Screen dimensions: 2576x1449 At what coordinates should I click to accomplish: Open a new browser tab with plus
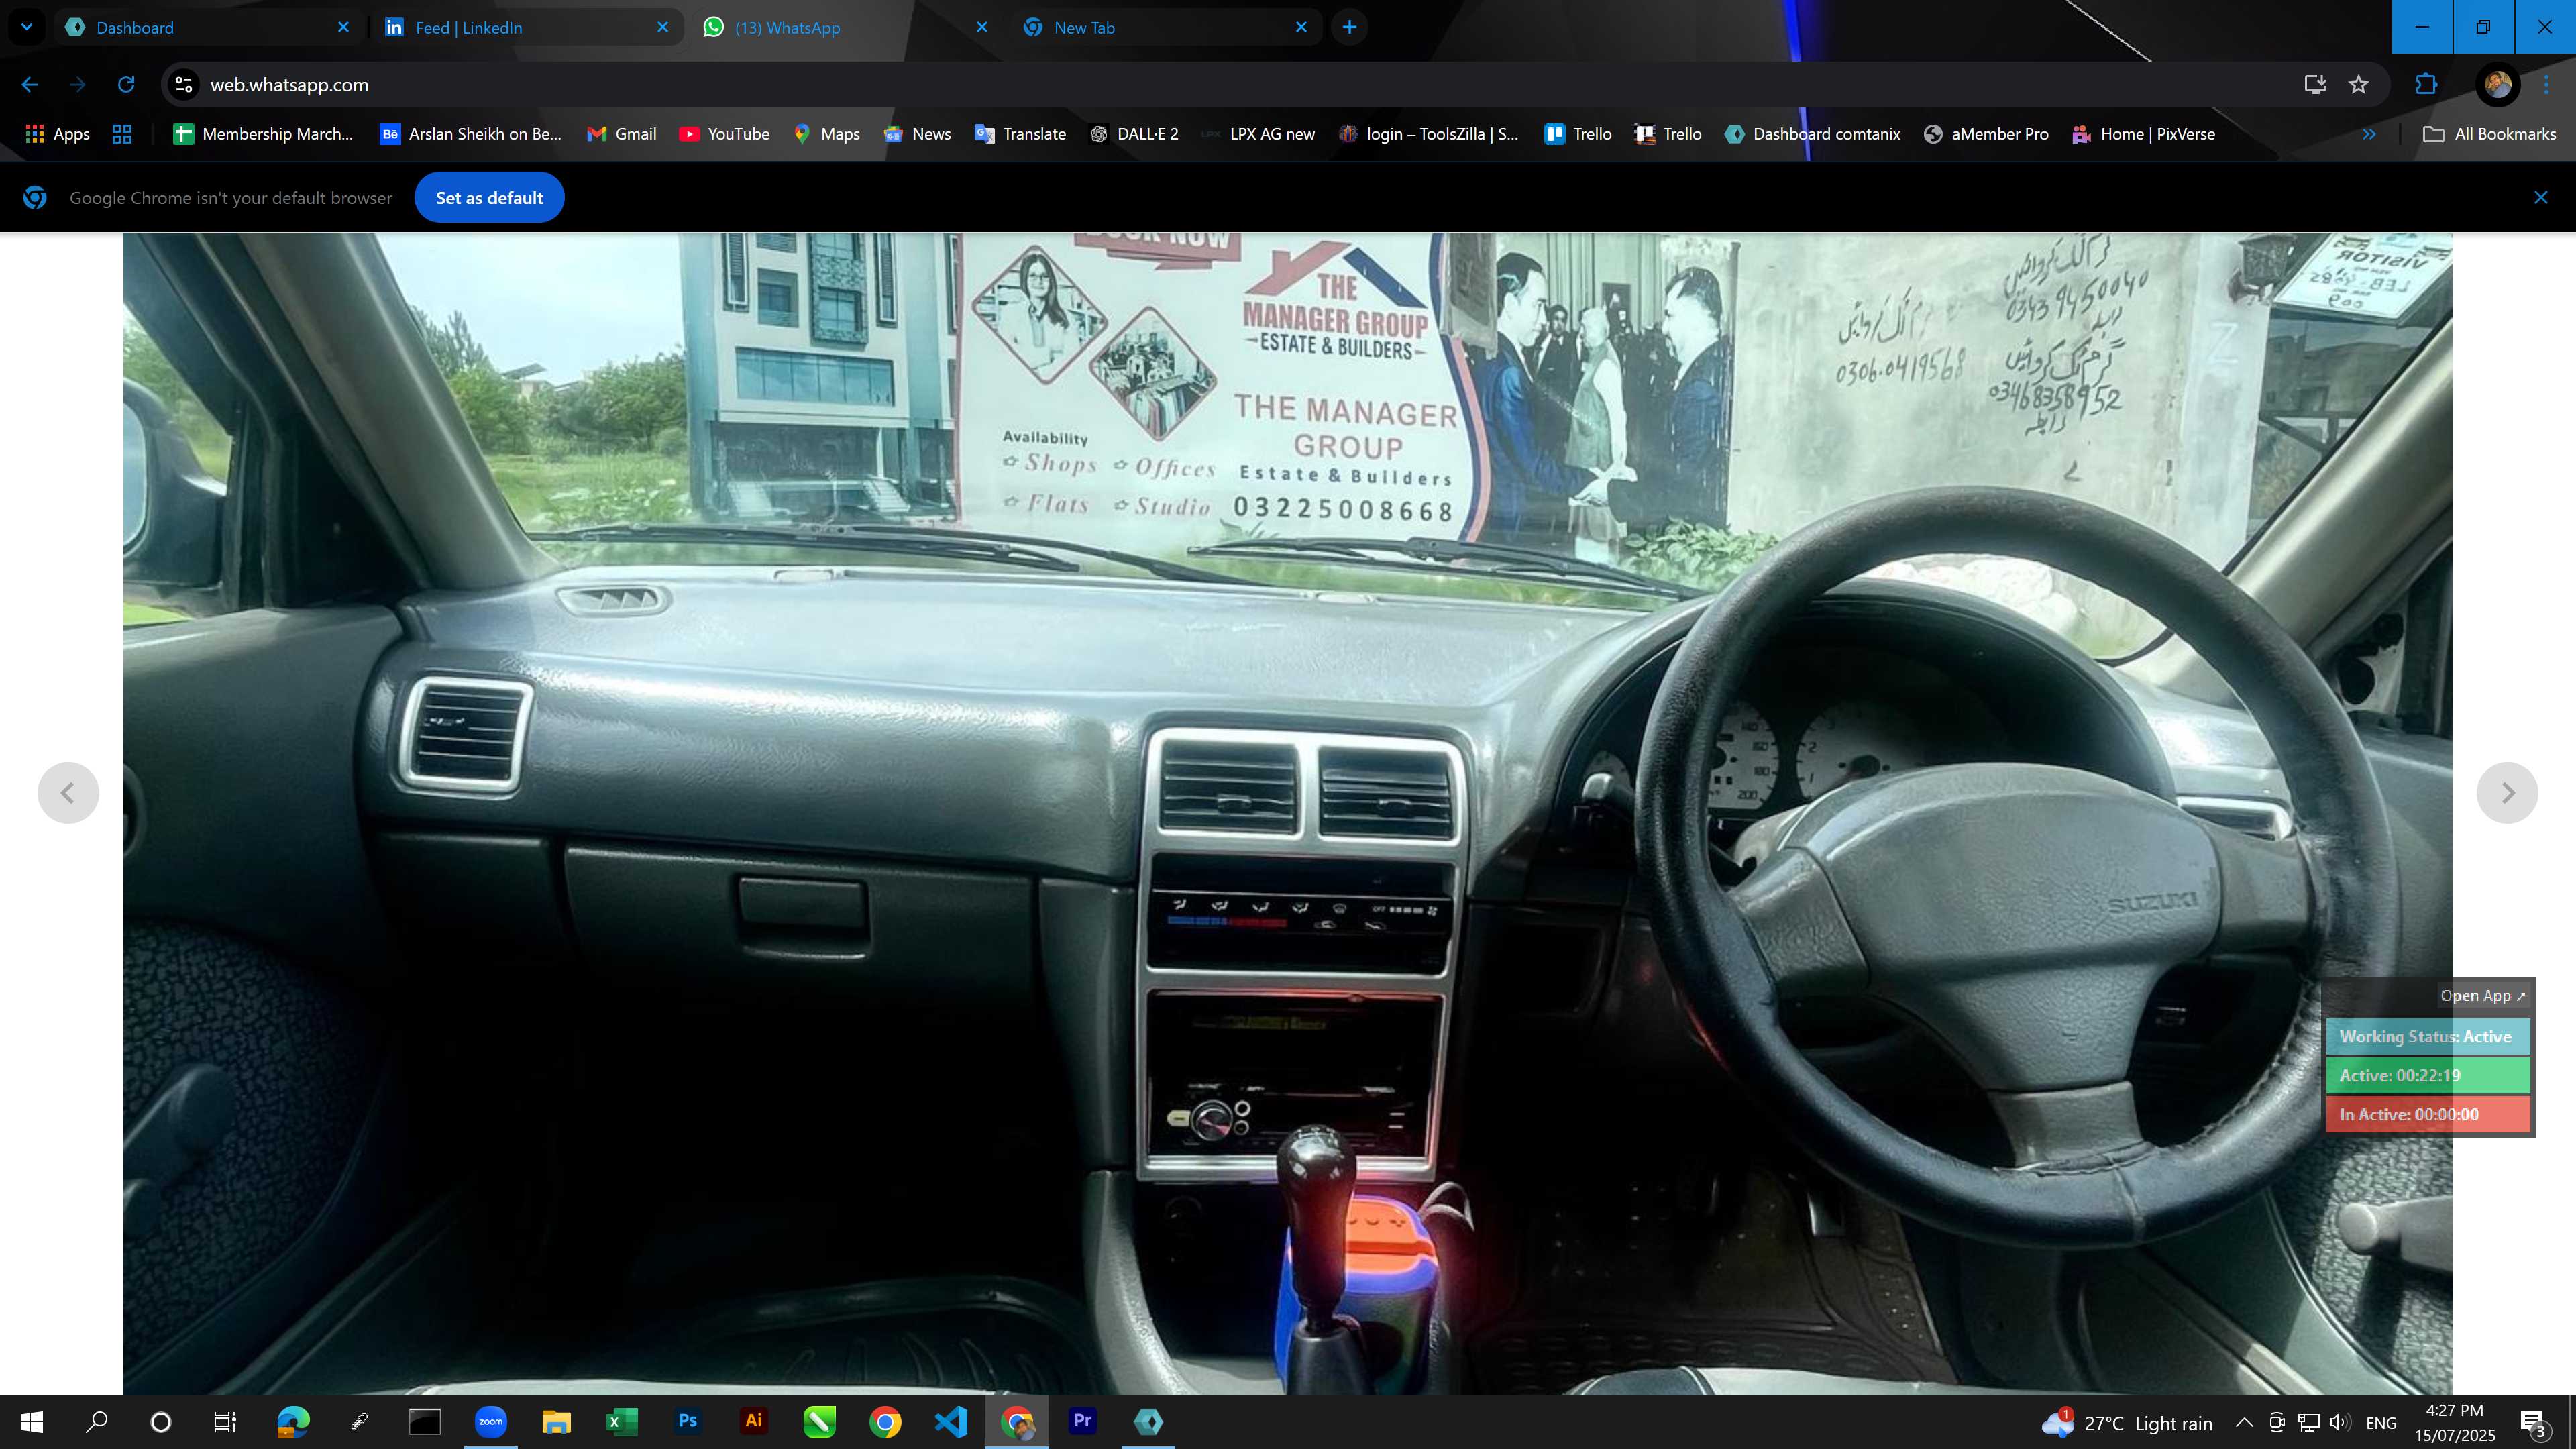coord(1349,27)
